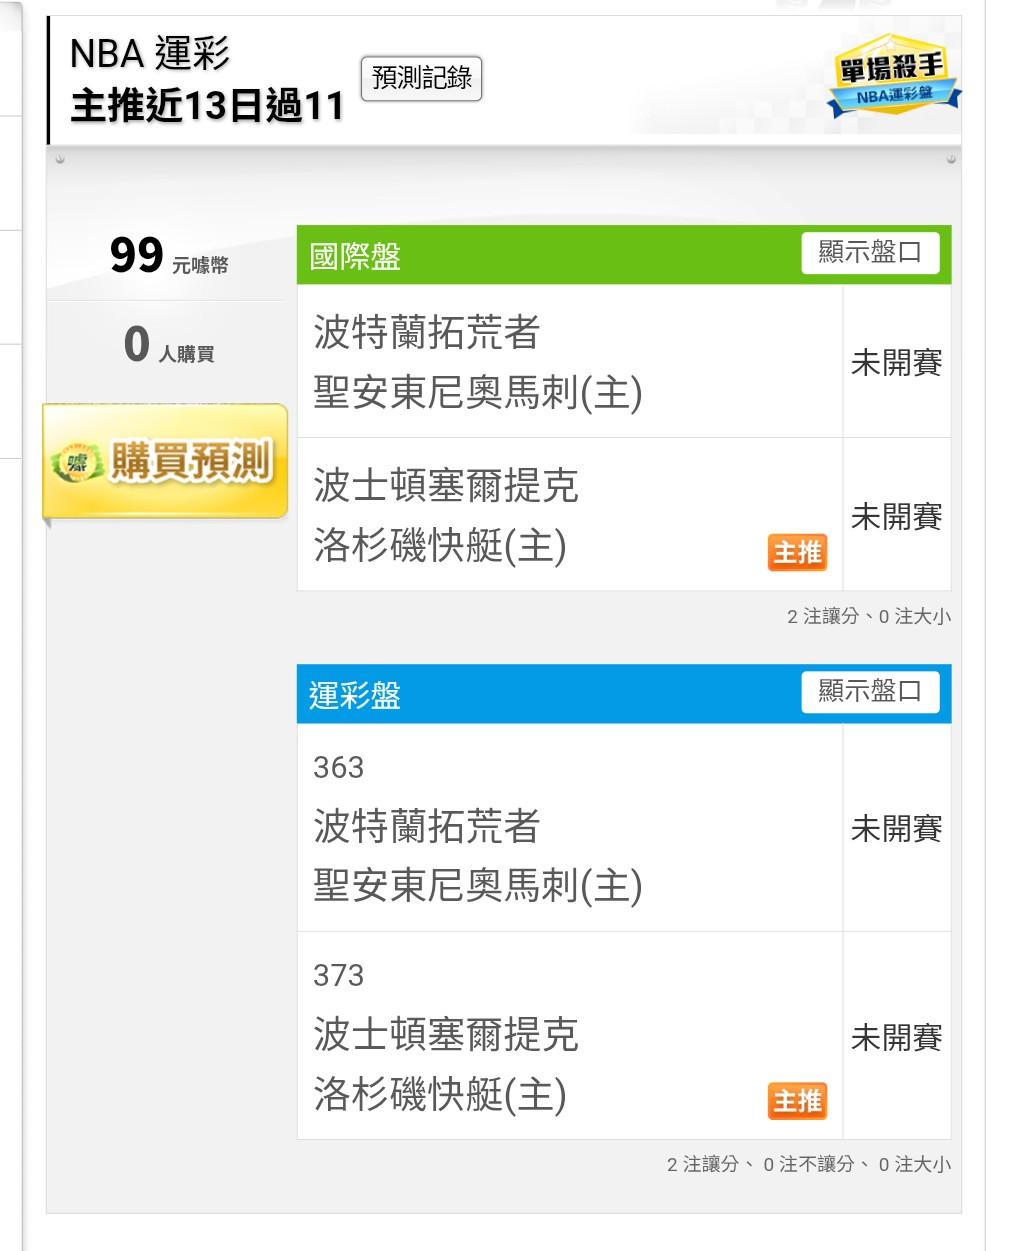Show odds for 國際盤 via 顯示盤口
The image size is (1014, 1251).
(x=870, y=253)
